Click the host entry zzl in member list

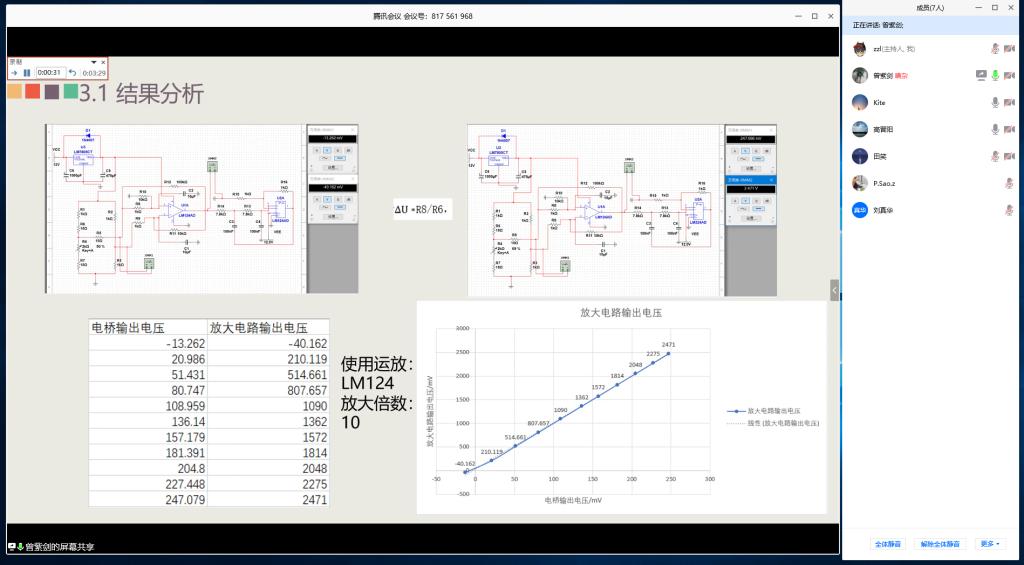click(x=893, y=48)
